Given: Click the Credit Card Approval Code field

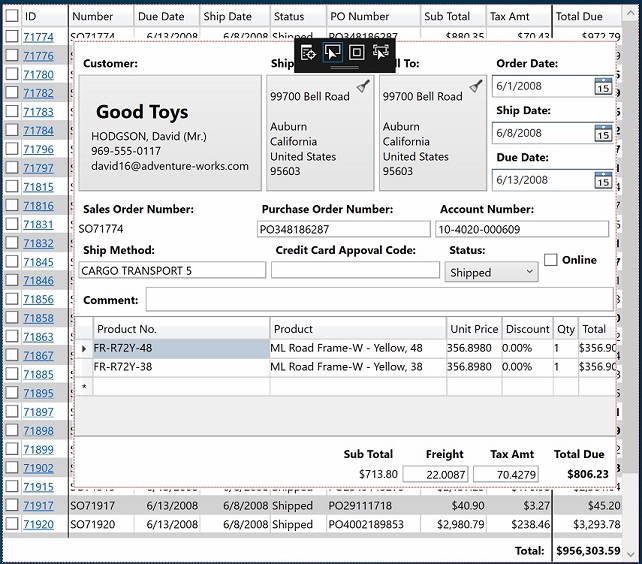Looking at the screenshot, I should [355, 270].
